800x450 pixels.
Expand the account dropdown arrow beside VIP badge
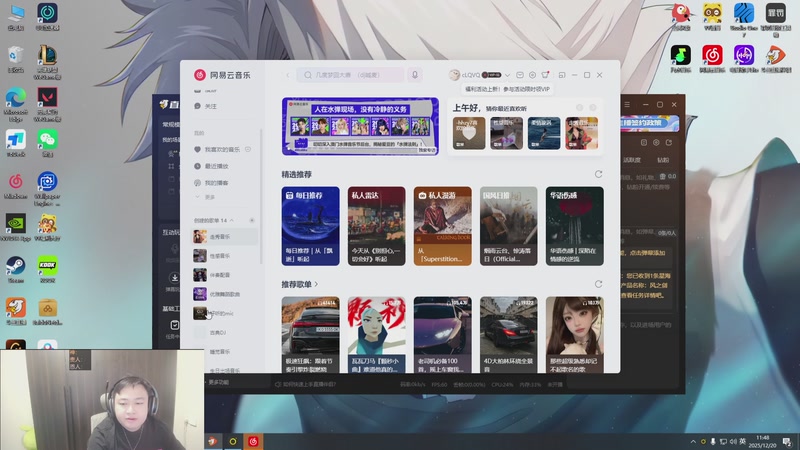pyautogui.click(x=508, y=75)
